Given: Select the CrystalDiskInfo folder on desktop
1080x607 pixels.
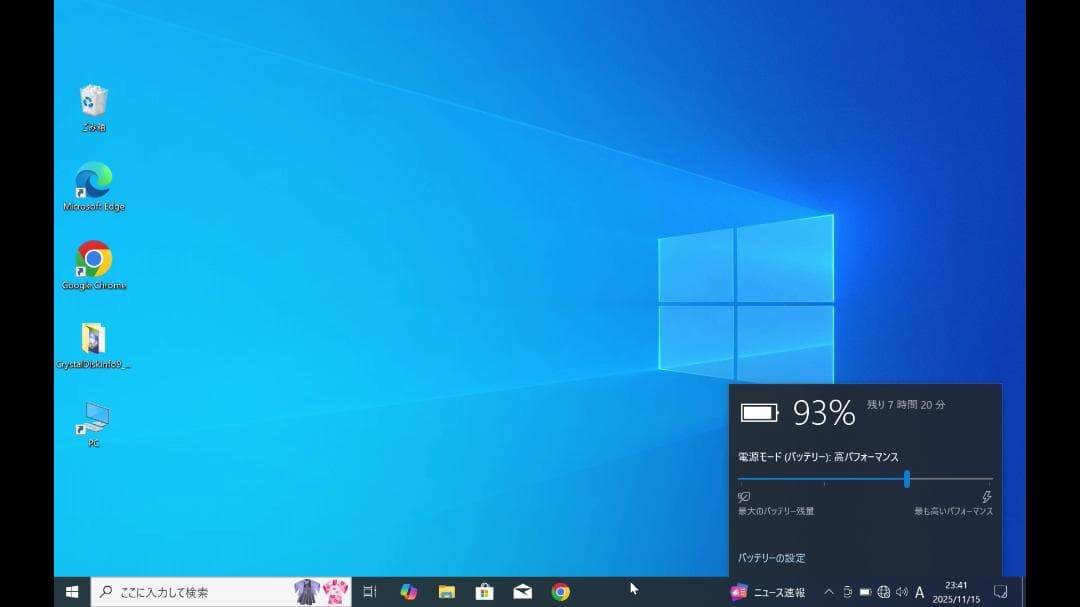Looking at the screenshot, I should click(93, 339).
